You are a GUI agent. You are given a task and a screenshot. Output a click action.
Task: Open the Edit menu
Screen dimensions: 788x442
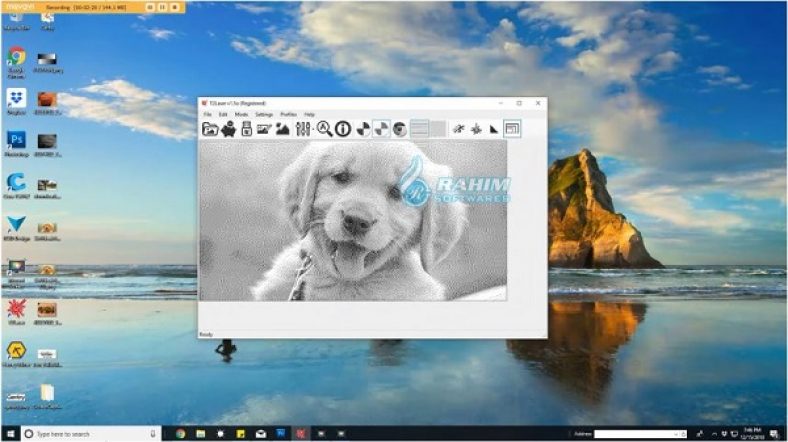223,115
